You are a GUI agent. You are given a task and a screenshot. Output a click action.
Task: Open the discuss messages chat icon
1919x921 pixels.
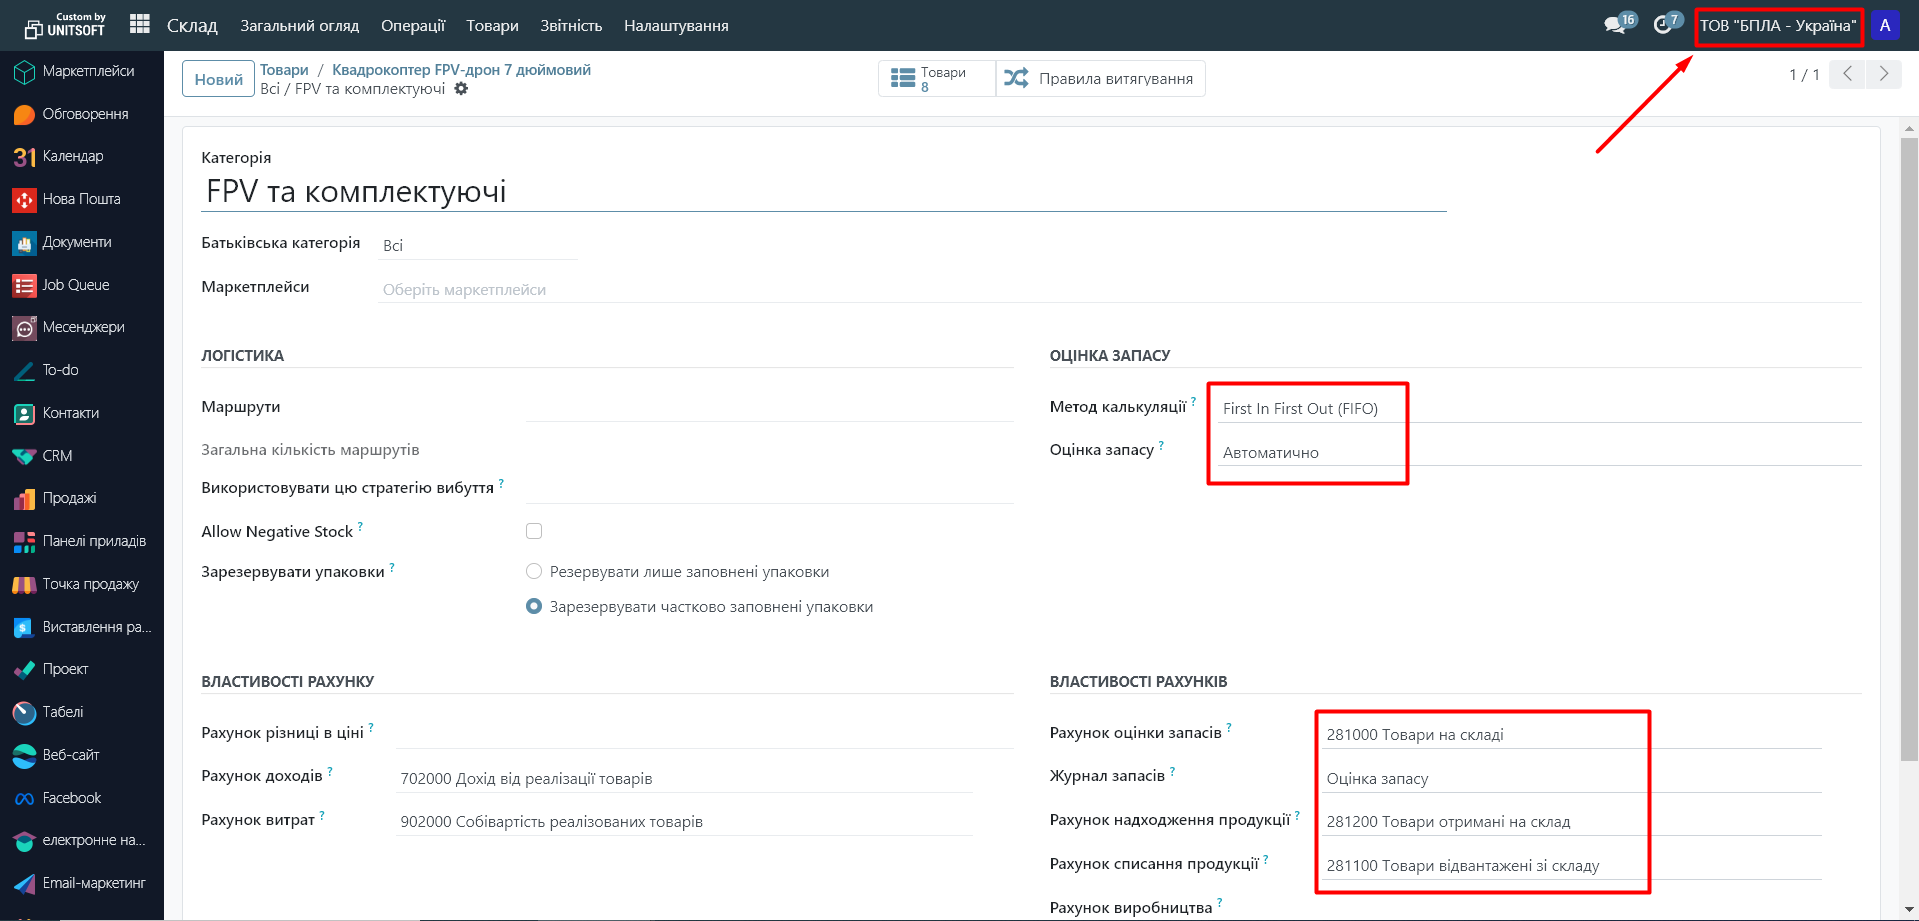(x=1614, y=25)
